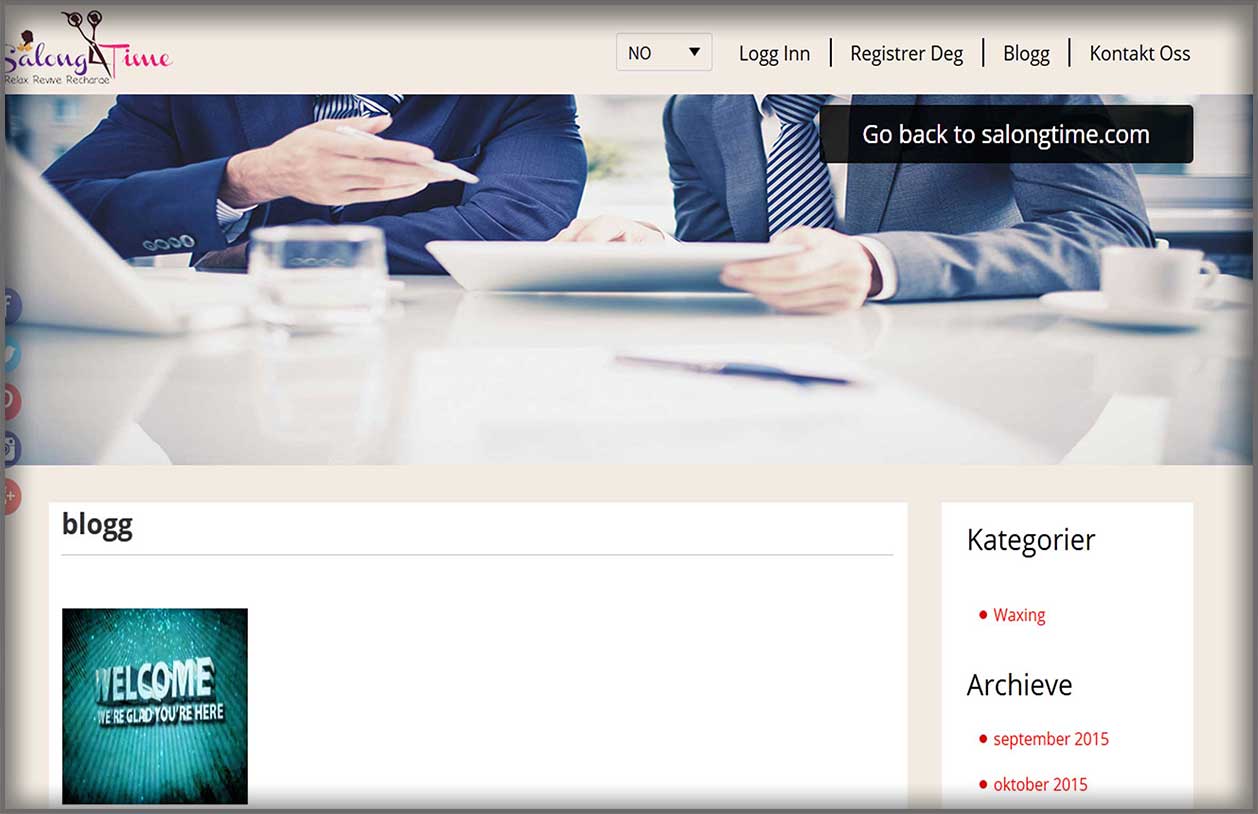Click the bullet next to september 2015
The height and width of the screenshot is (814, 1258).
pyautogui.click(x=983, y=739)
